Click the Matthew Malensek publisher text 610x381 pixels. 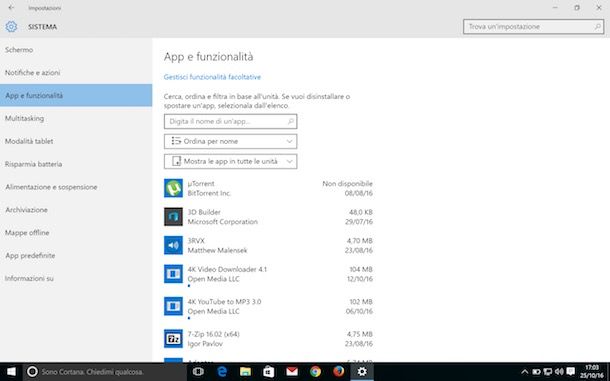tap(217, 250)
